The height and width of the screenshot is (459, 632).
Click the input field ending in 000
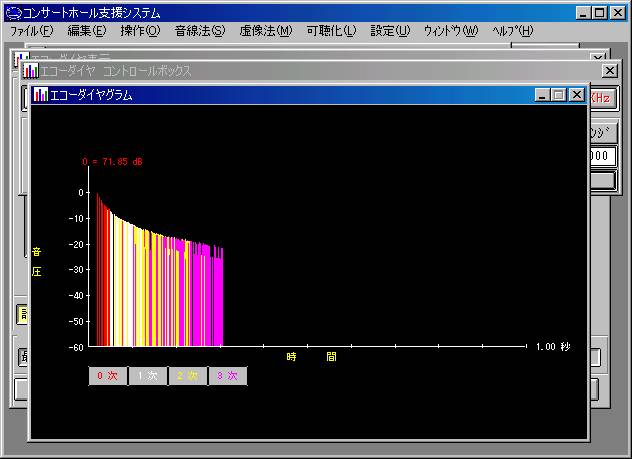coord(603,156)
